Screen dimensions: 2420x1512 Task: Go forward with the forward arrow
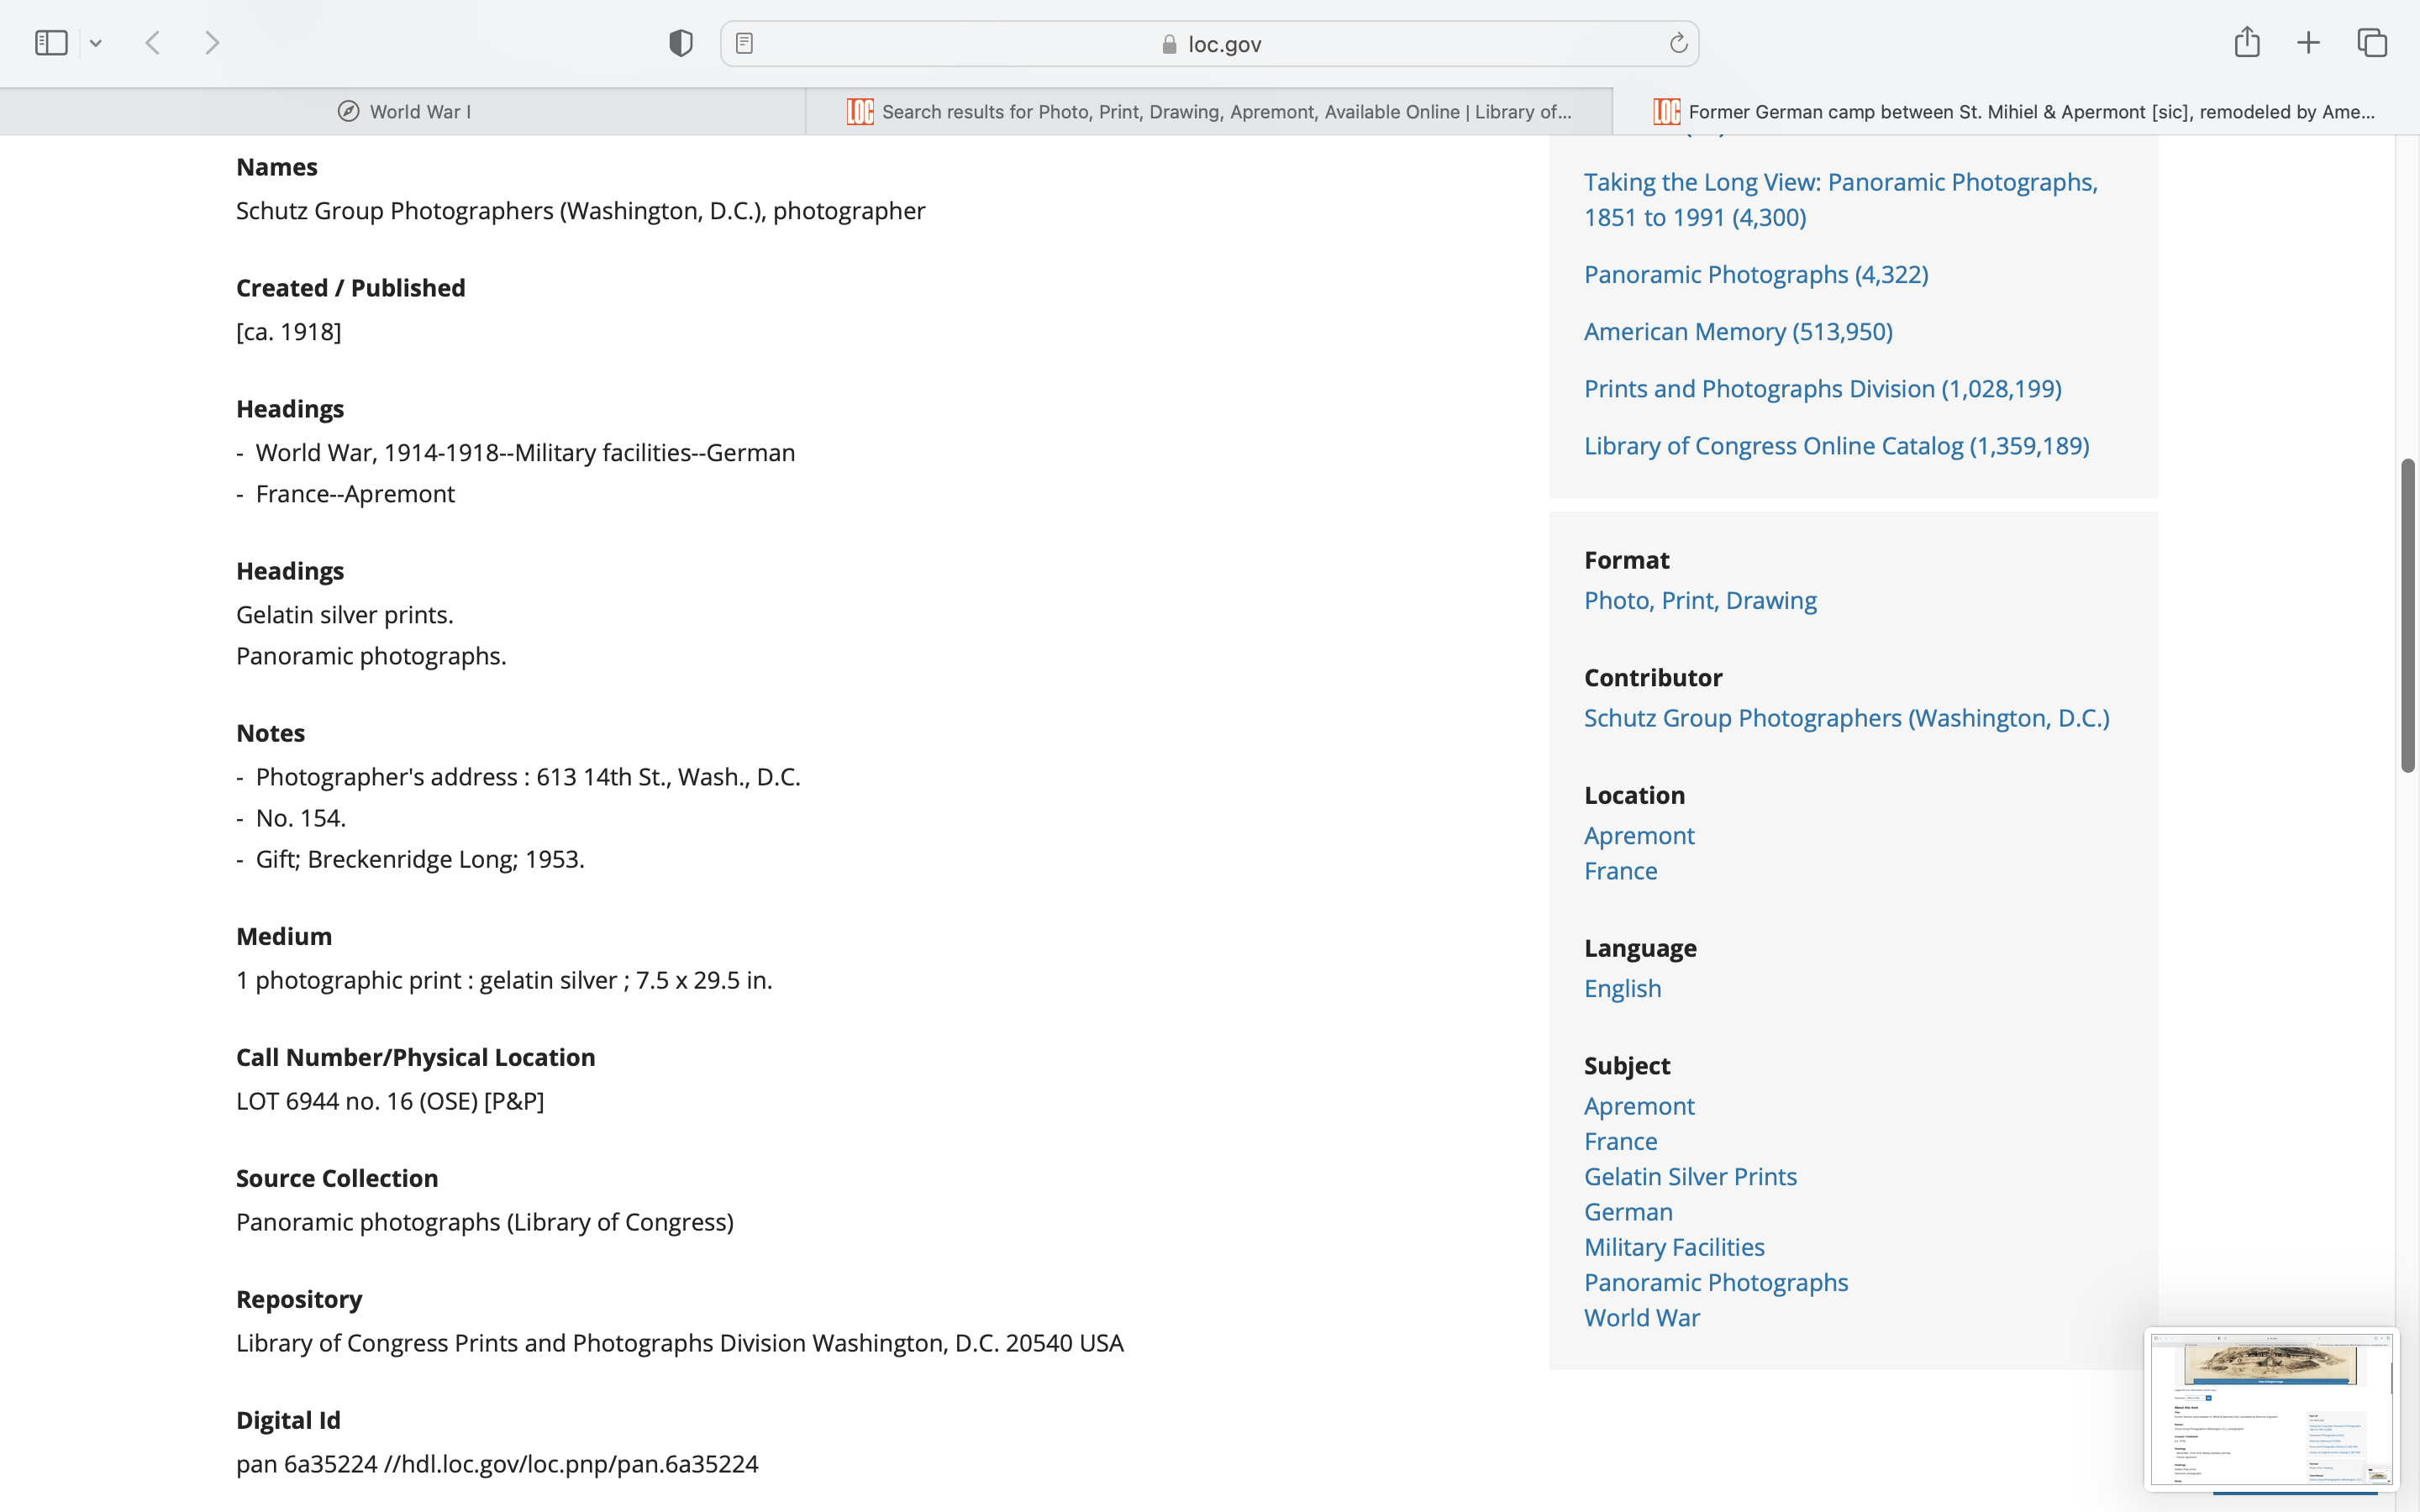(212, 43)
